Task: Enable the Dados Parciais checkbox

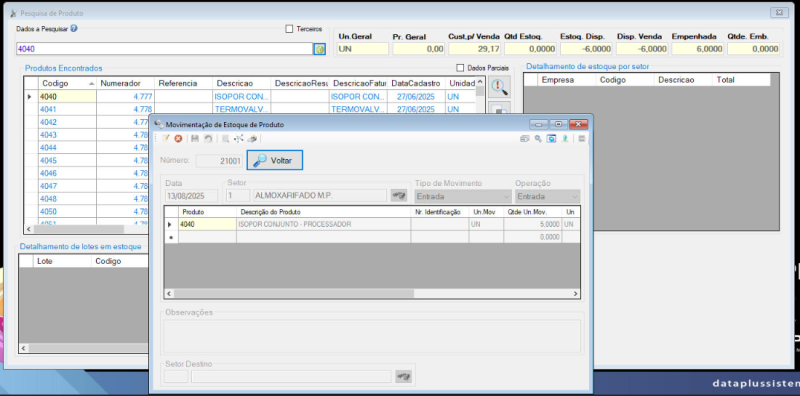Action: coord(460,68)
